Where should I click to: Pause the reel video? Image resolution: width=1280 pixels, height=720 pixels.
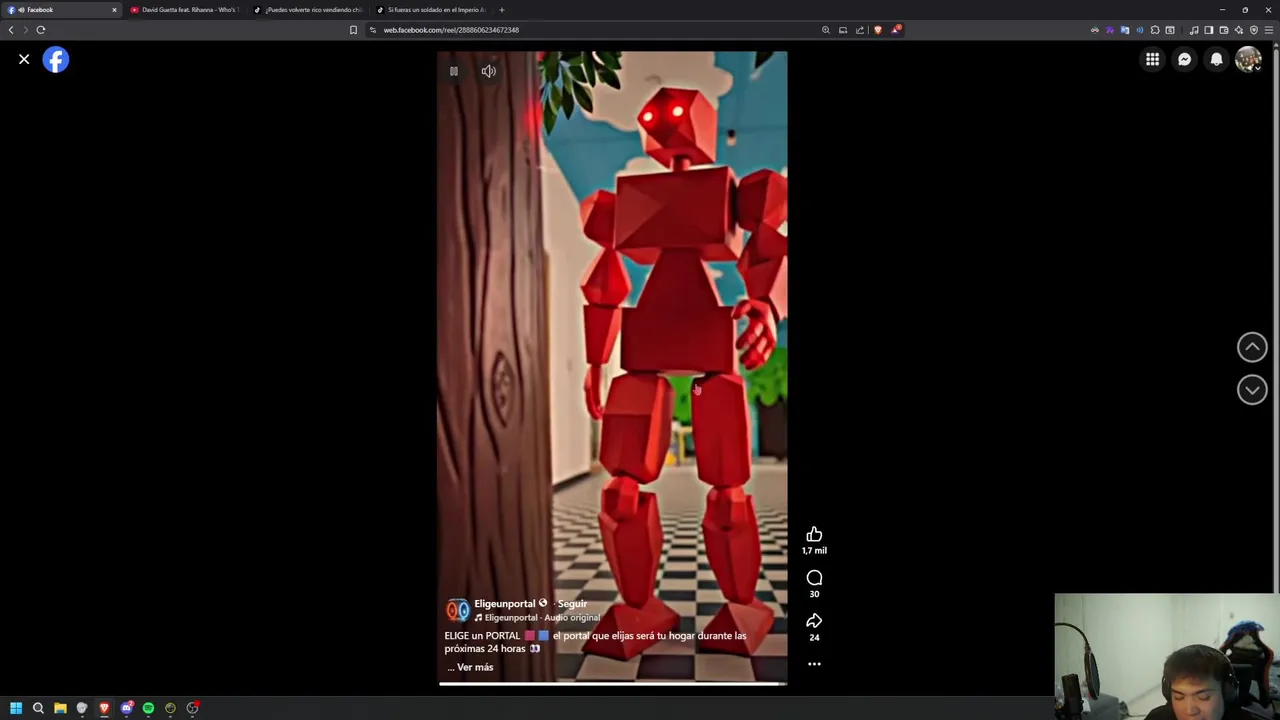tap(453, 71)
